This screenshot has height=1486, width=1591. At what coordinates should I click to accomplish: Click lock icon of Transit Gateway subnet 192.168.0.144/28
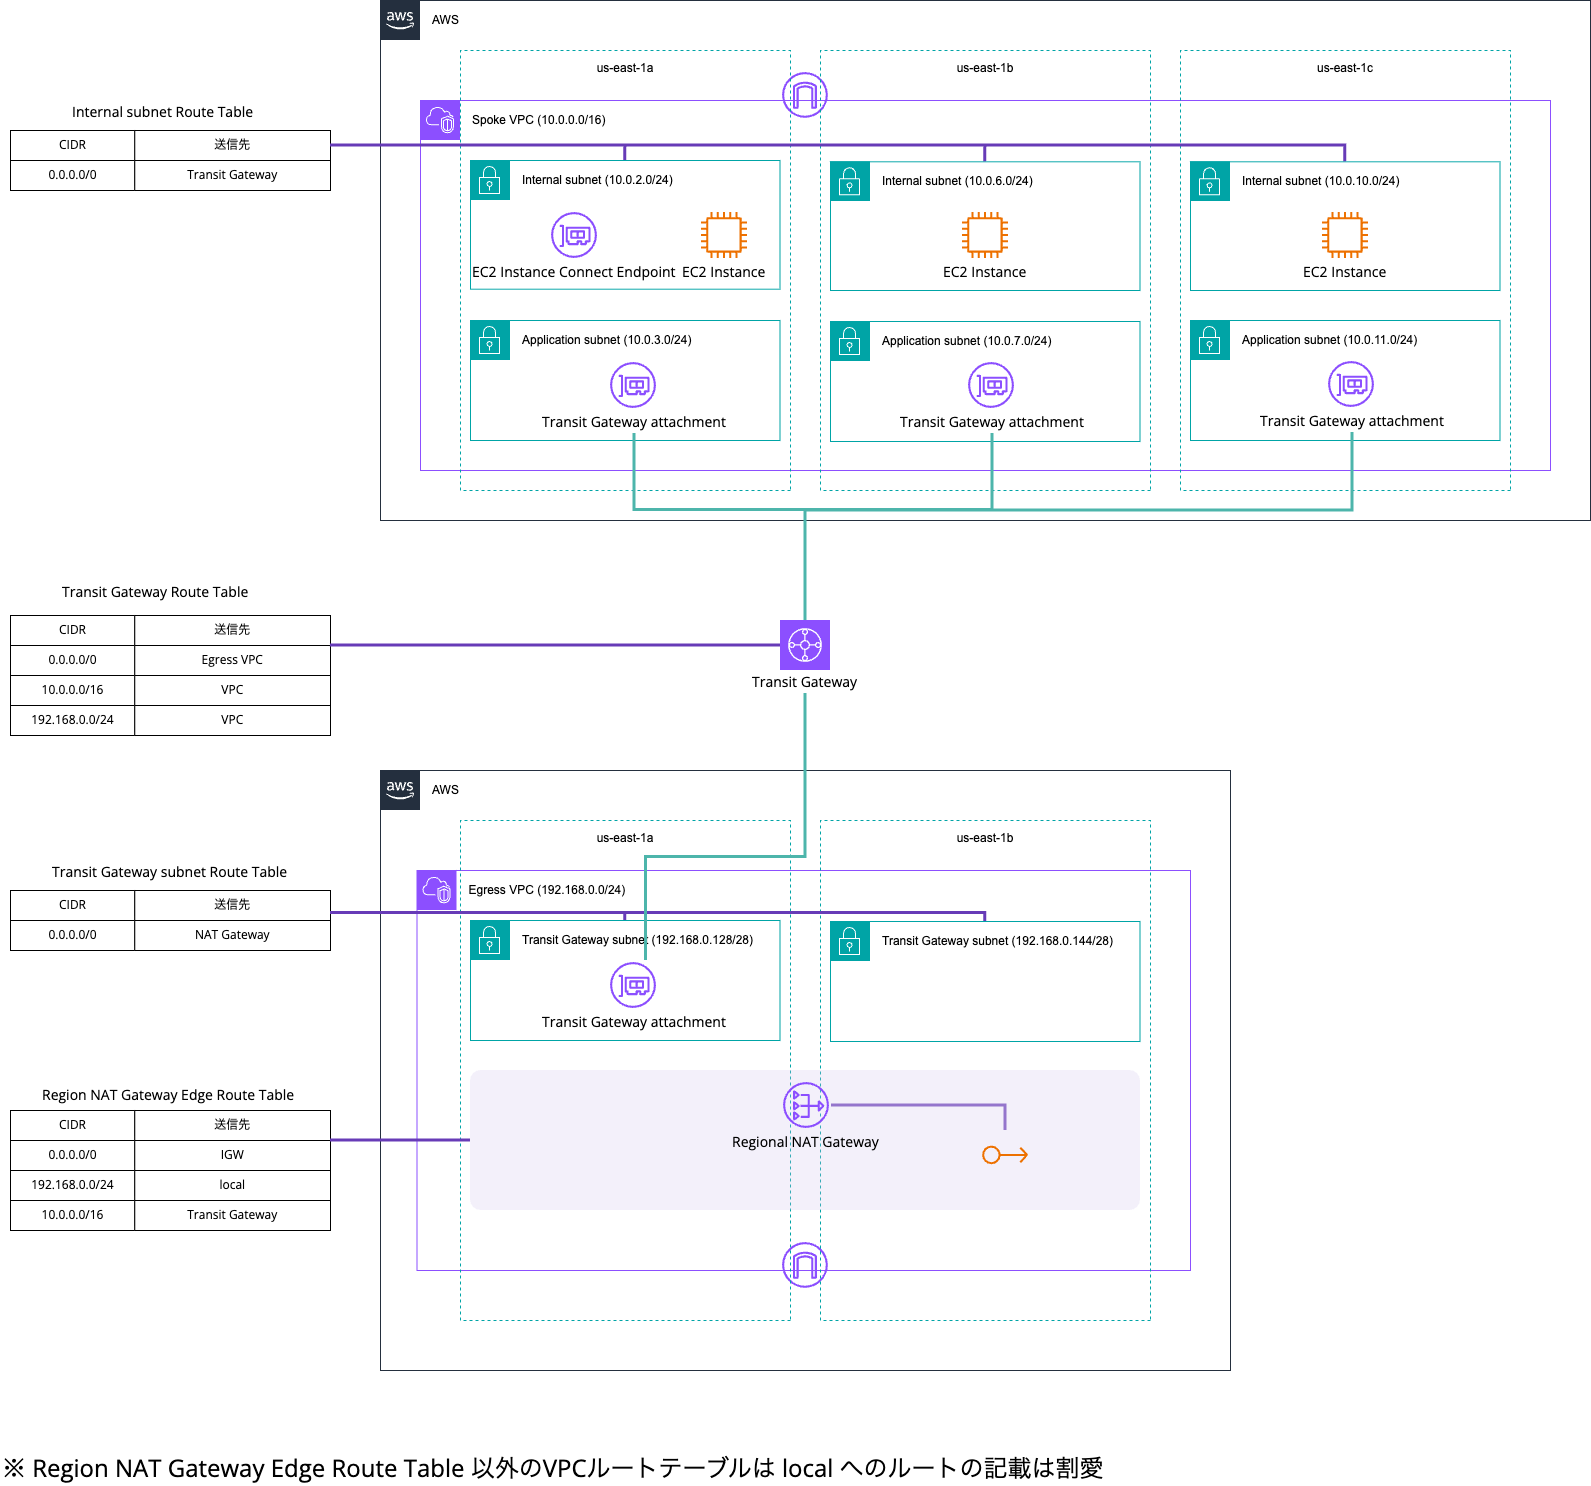coord(850,941)
